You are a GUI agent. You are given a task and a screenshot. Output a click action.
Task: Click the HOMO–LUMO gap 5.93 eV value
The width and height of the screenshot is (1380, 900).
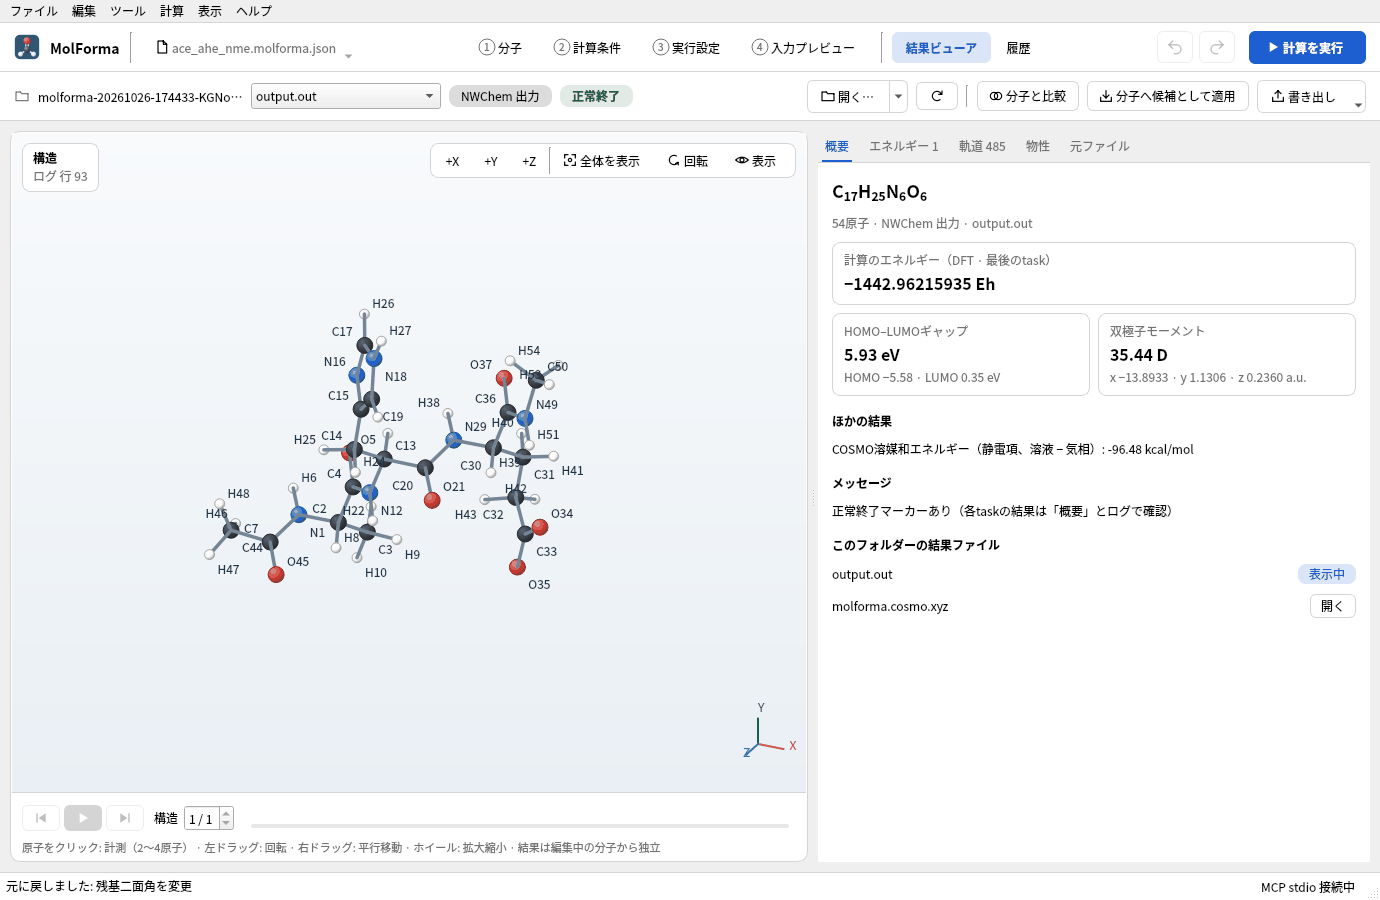[x=872, y=355]
